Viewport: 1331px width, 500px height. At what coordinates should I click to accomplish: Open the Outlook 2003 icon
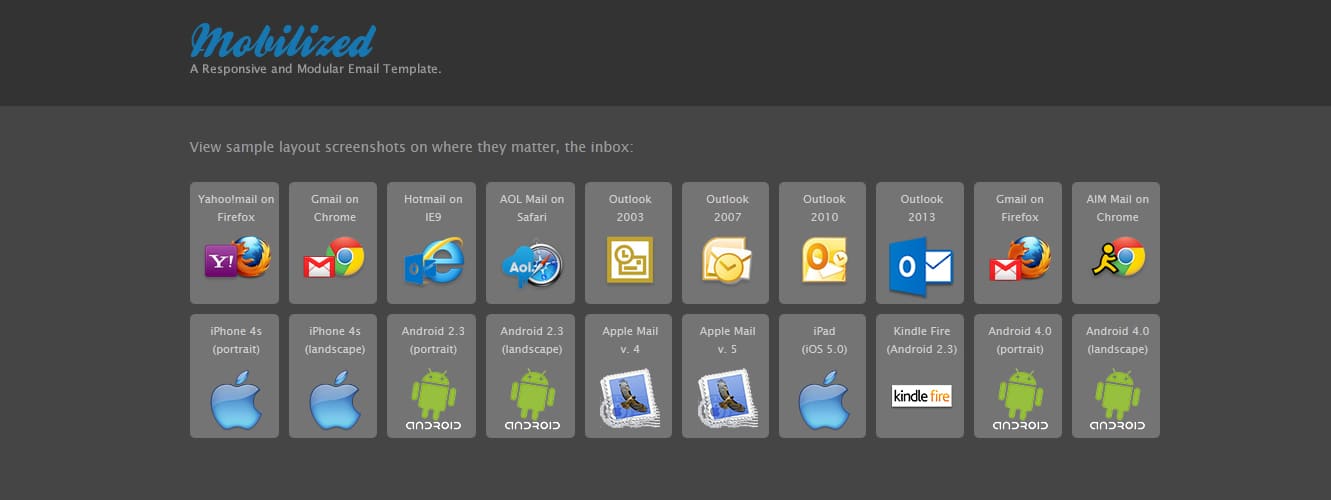(x=630, y=260)
